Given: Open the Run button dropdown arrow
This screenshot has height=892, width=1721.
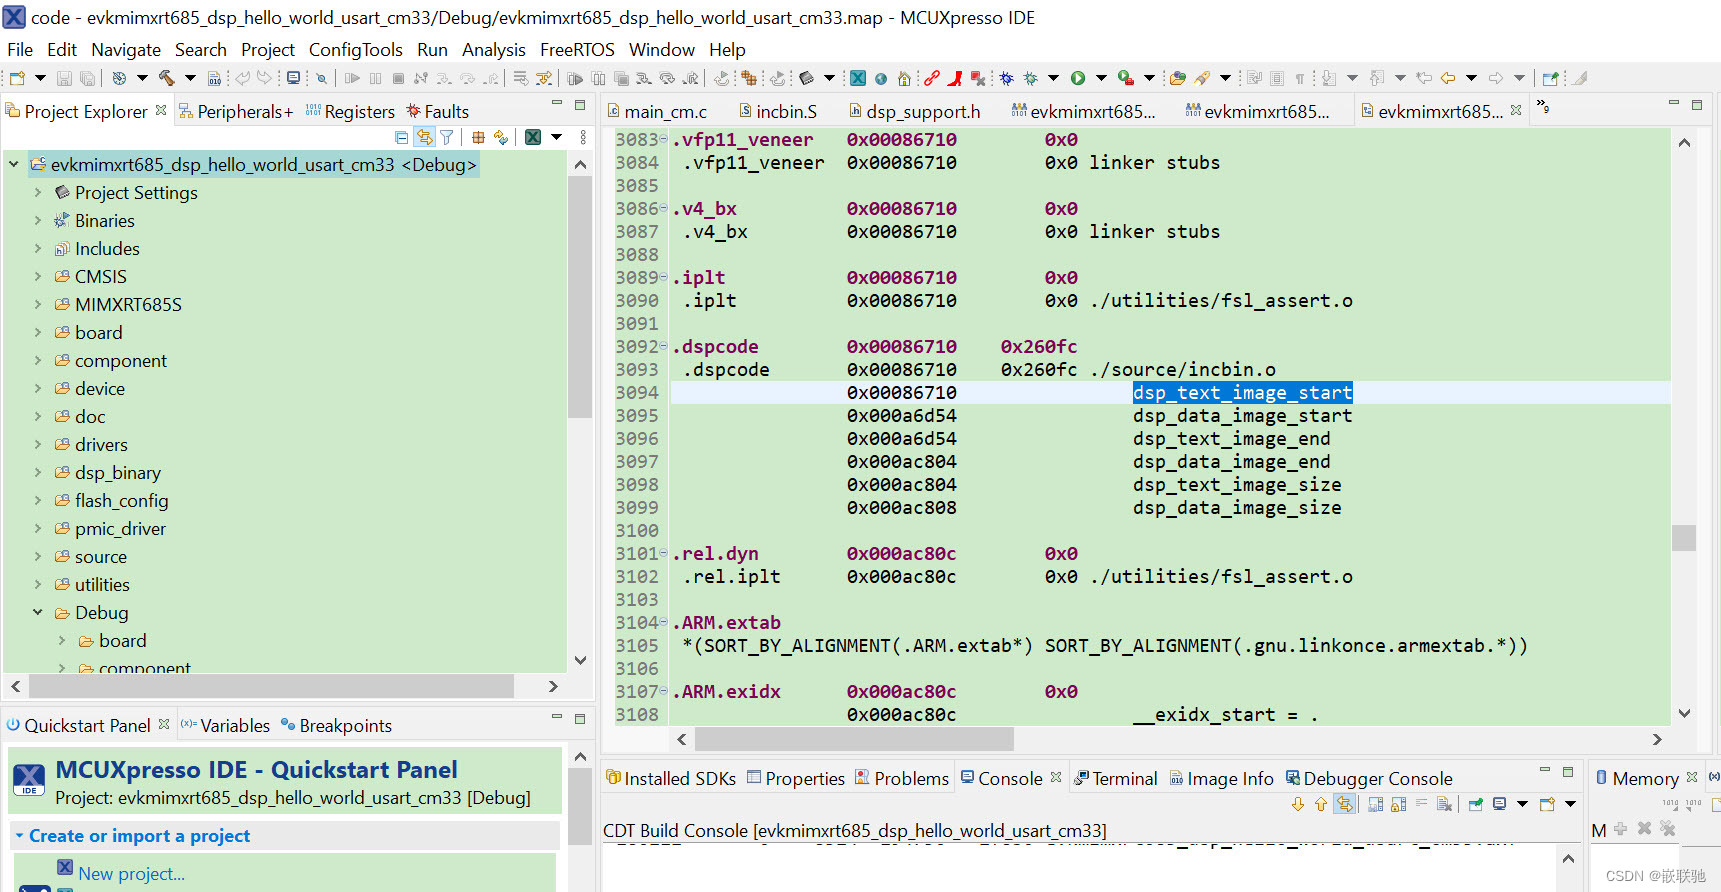Looking at the screenshot, I should click(x=1101, y=78).
